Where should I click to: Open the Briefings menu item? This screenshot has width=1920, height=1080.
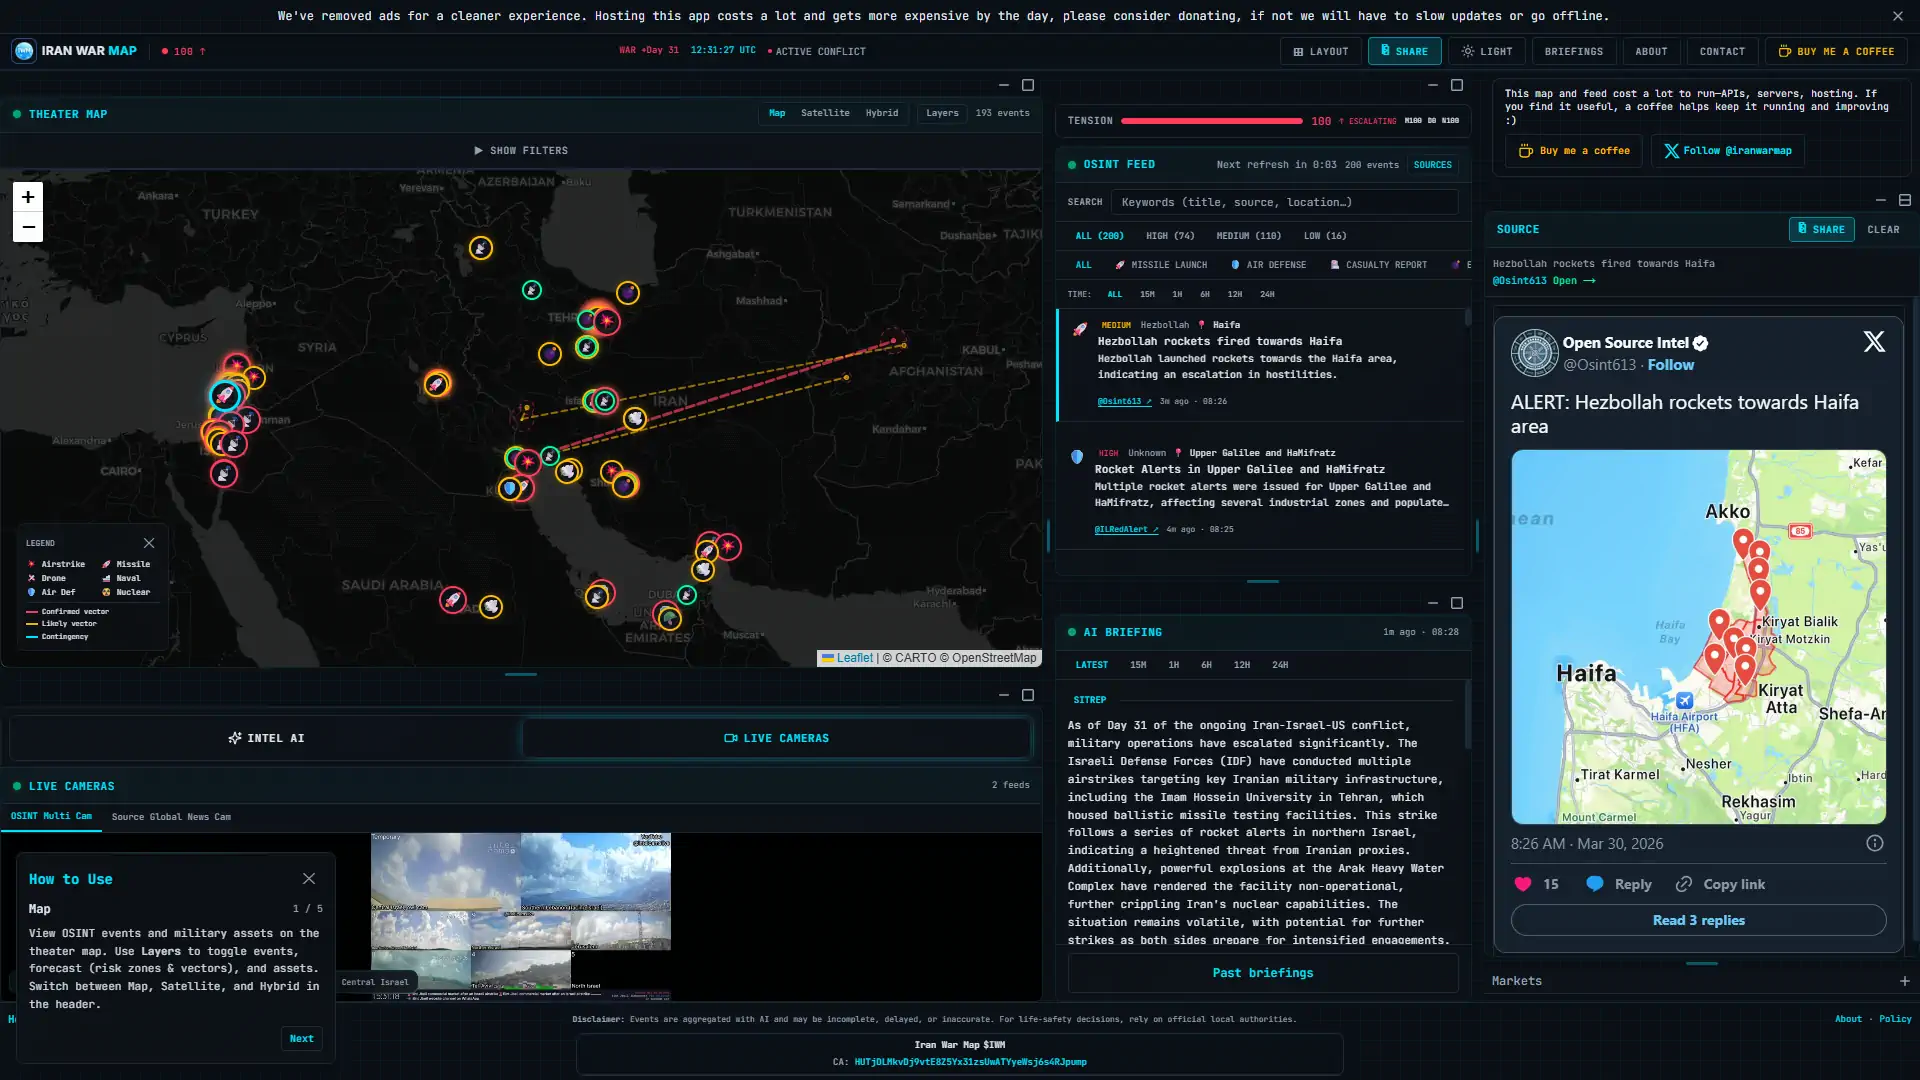point(1573,51)
